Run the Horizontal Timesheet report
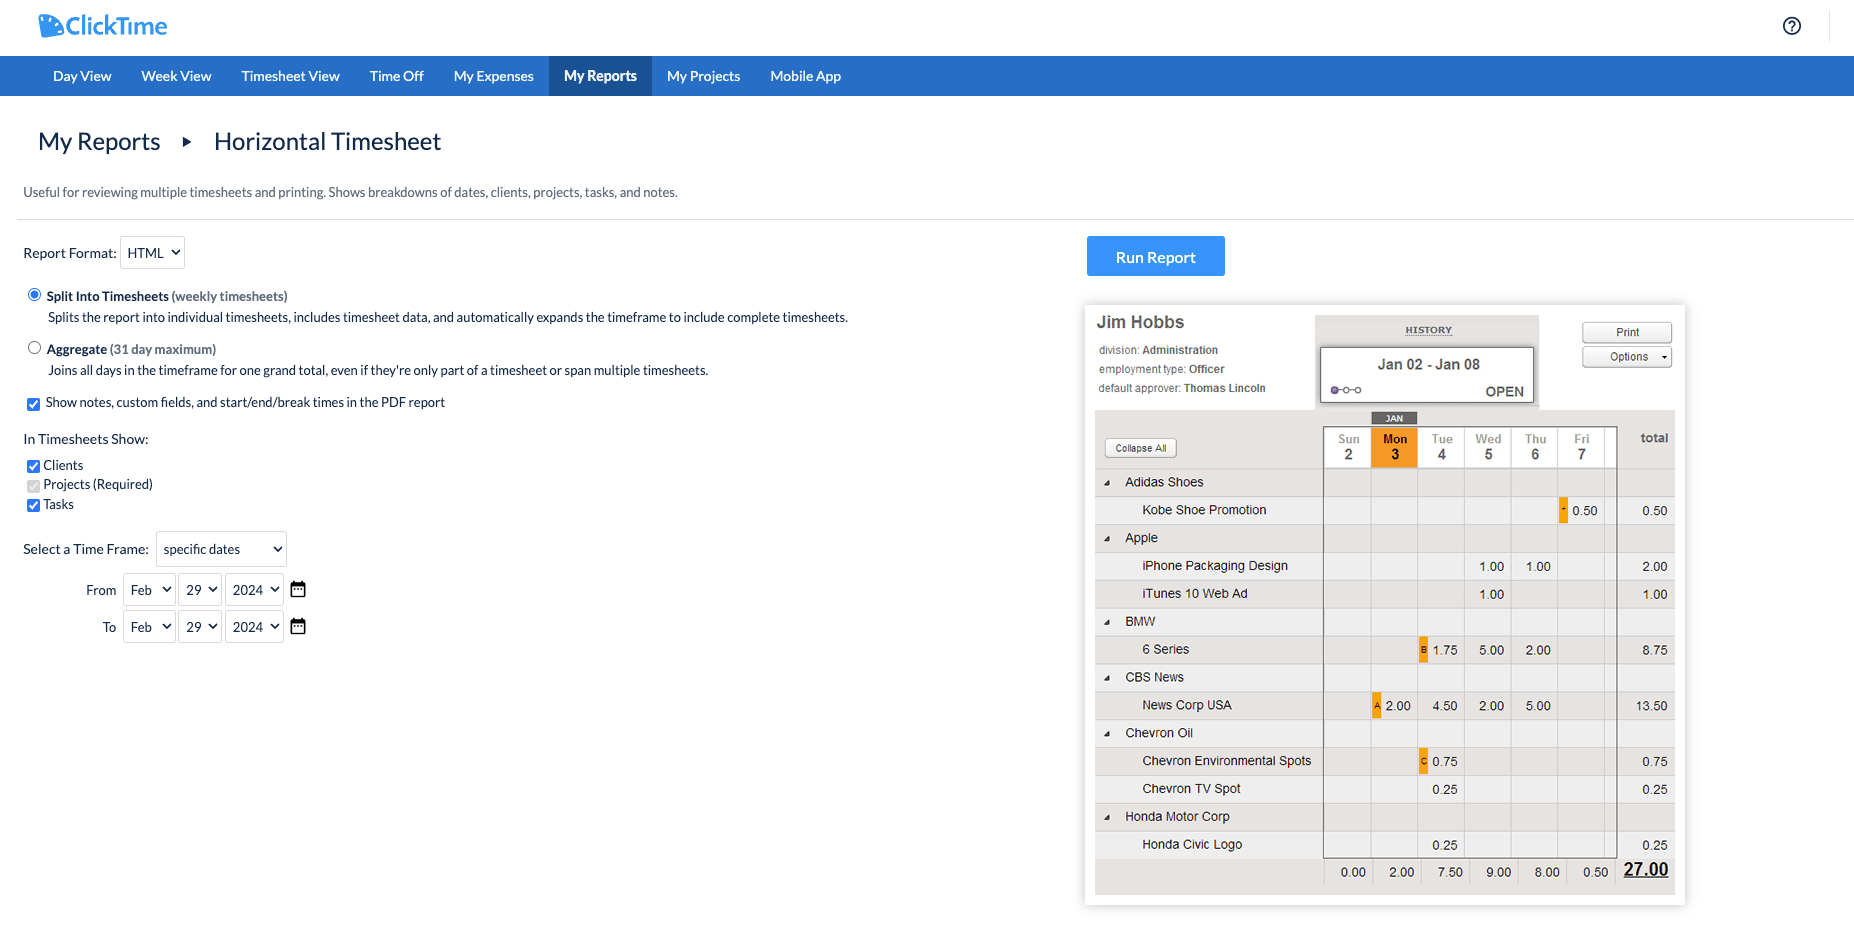 point(1155,256)
